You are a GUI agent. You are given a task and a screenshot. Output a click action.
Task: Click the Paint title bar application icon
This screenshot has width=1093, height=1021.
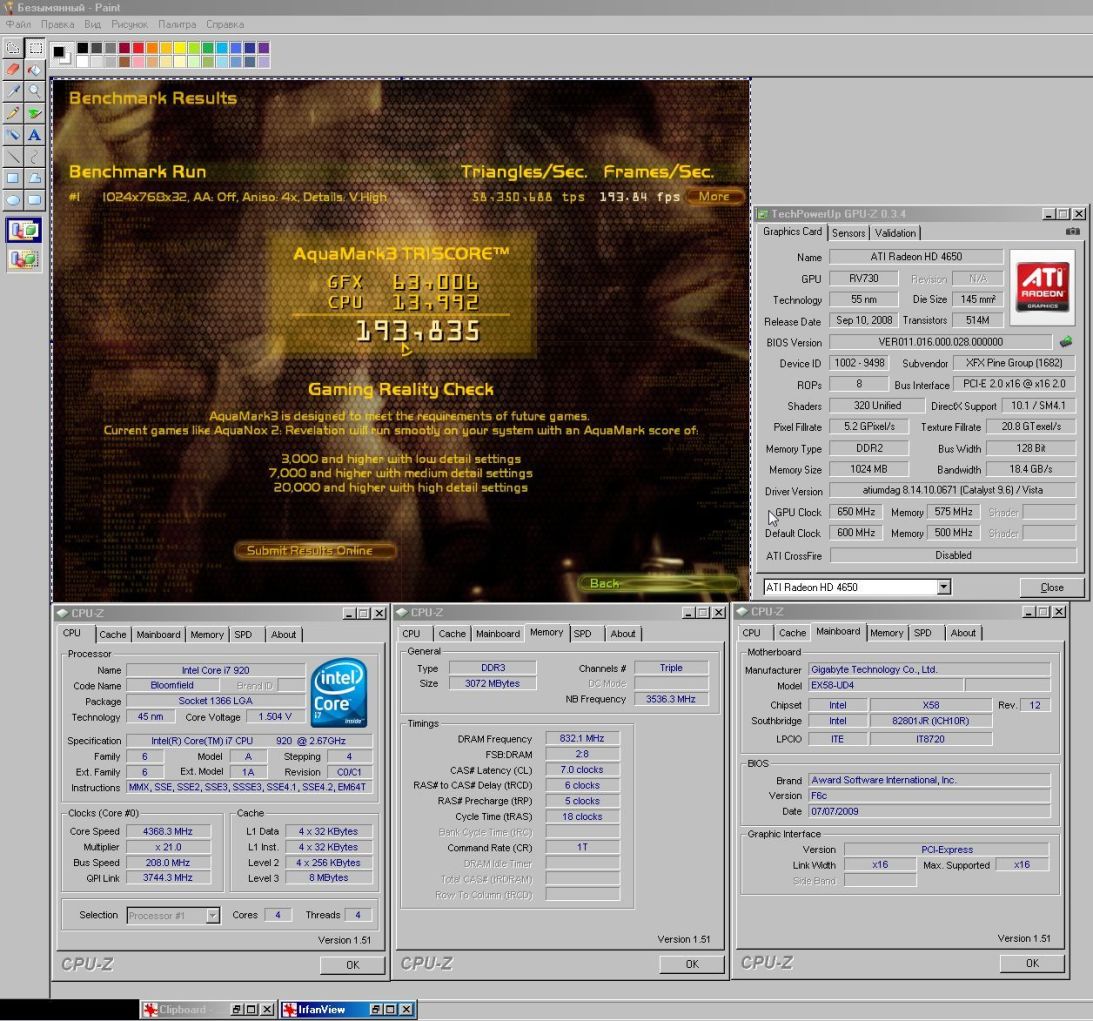coord(8,7)
